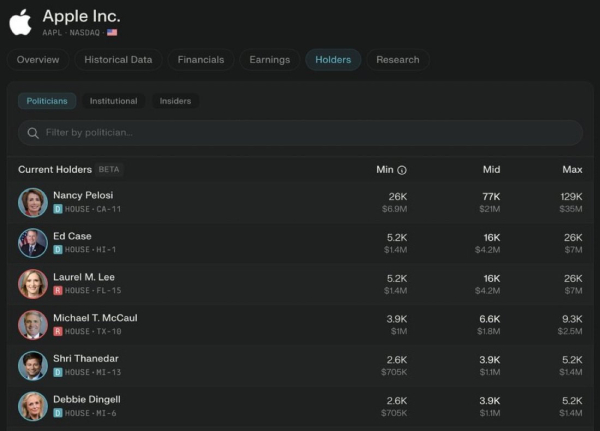Click Shri Thanedar's profile photo

point(33,366)
